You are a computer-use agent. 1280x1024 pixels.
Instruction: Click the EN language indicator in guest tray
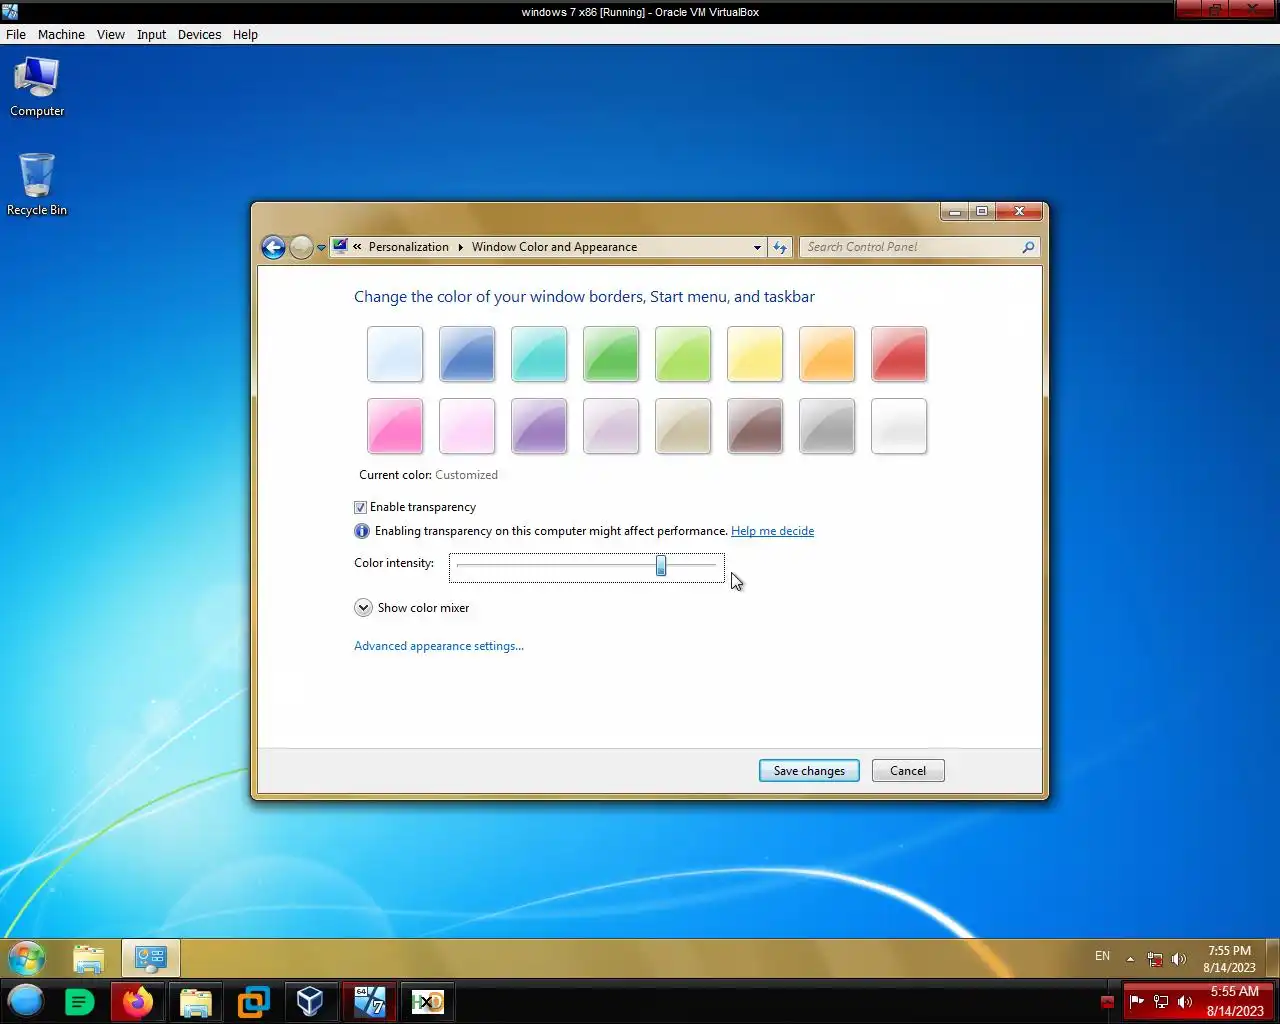[1102, 956]
